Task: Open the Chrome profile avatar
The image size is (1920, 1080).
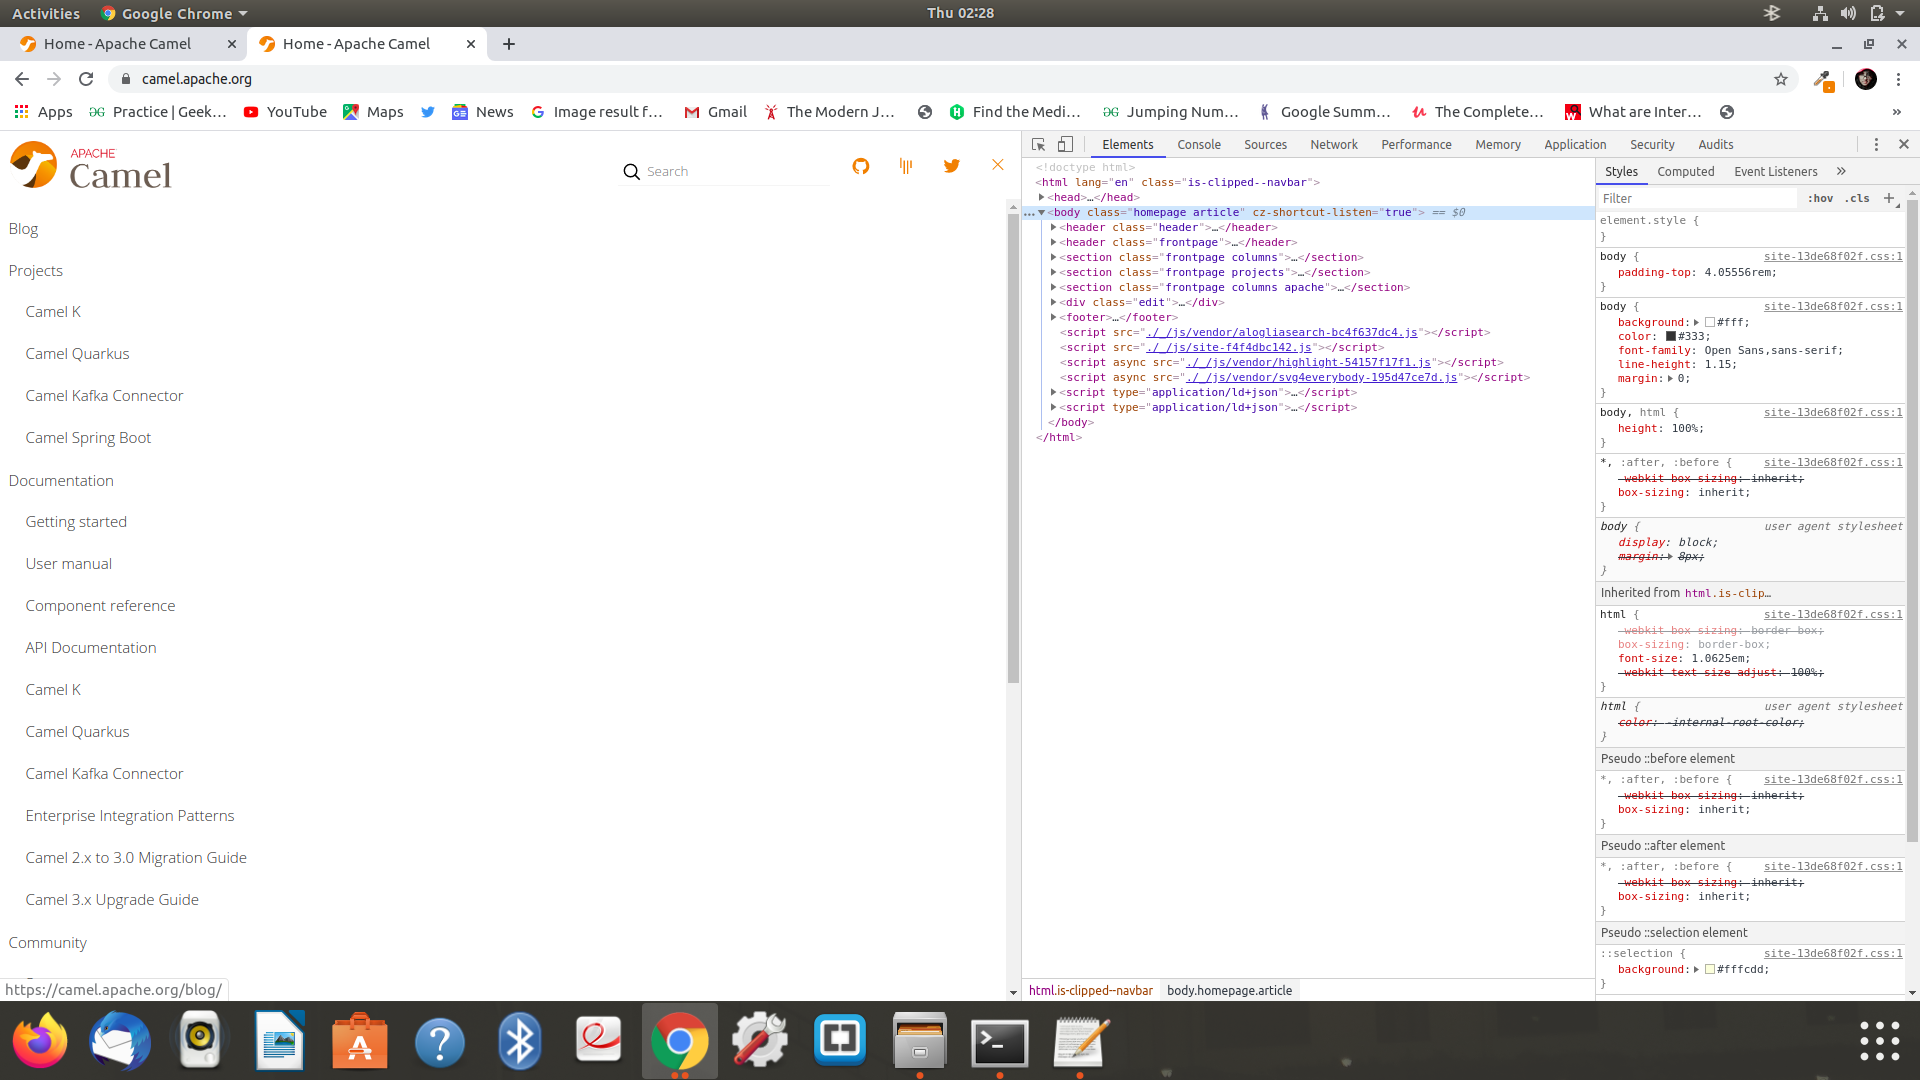Action: pyautogui.click(x=1866, y=79)
